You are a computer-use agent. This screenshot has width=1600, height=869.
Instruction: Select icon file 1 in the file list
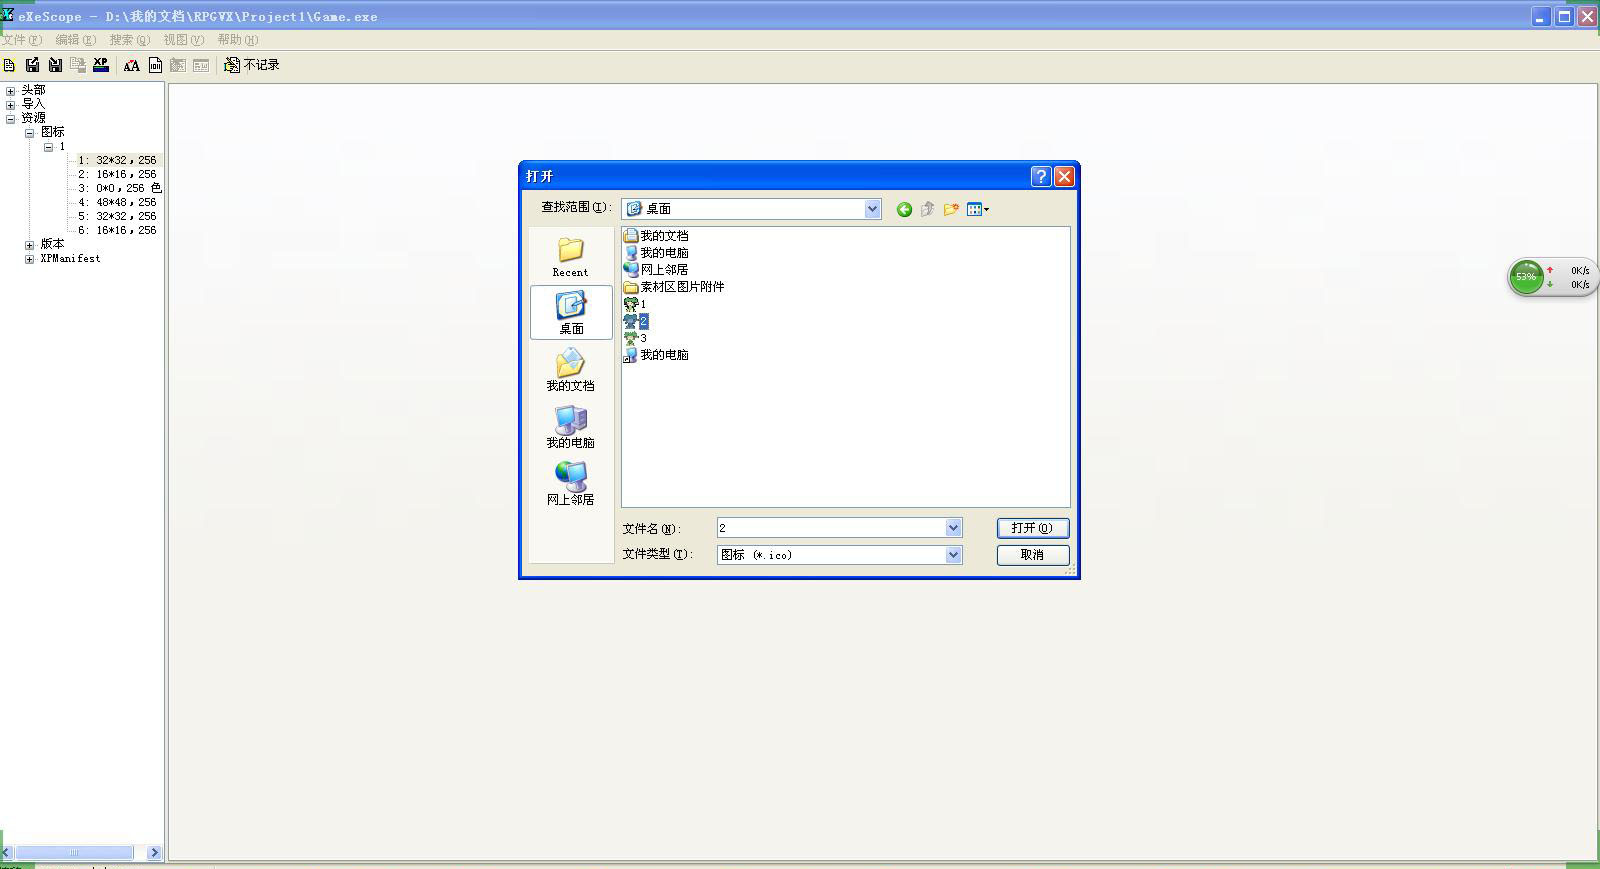click(635, 304)
